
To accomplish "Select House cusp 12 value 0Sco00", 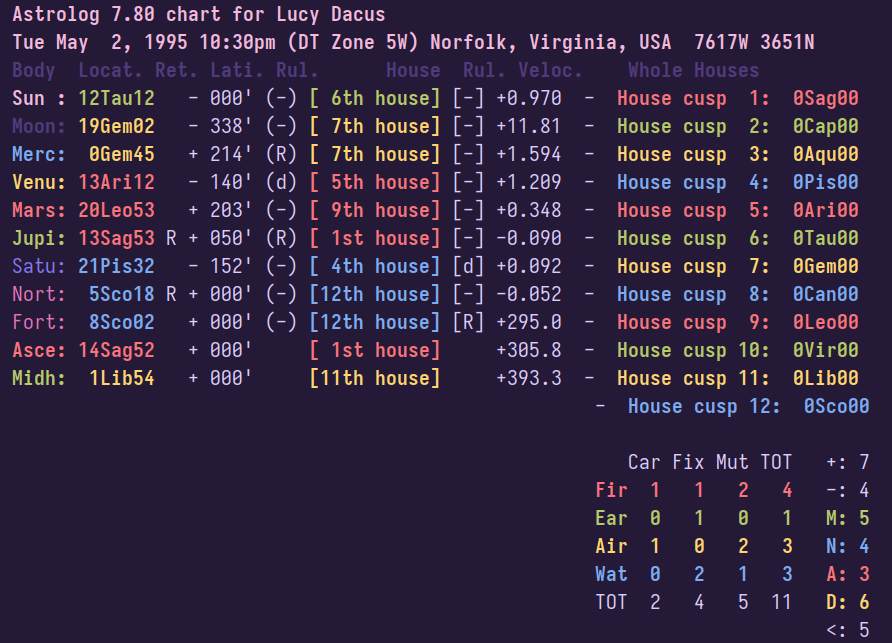I will tap(836, 407).
